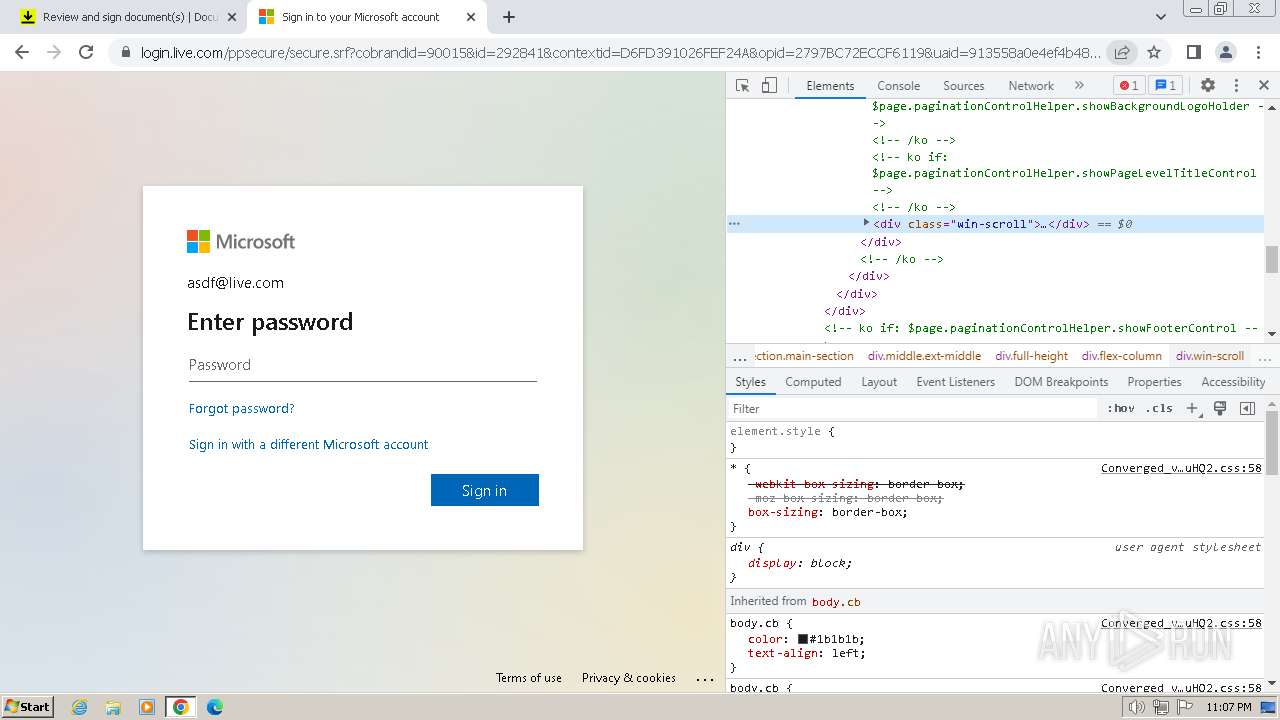Open the Windows Start menu
This screenshot has width=1280, height=720.
coord(28,707)
